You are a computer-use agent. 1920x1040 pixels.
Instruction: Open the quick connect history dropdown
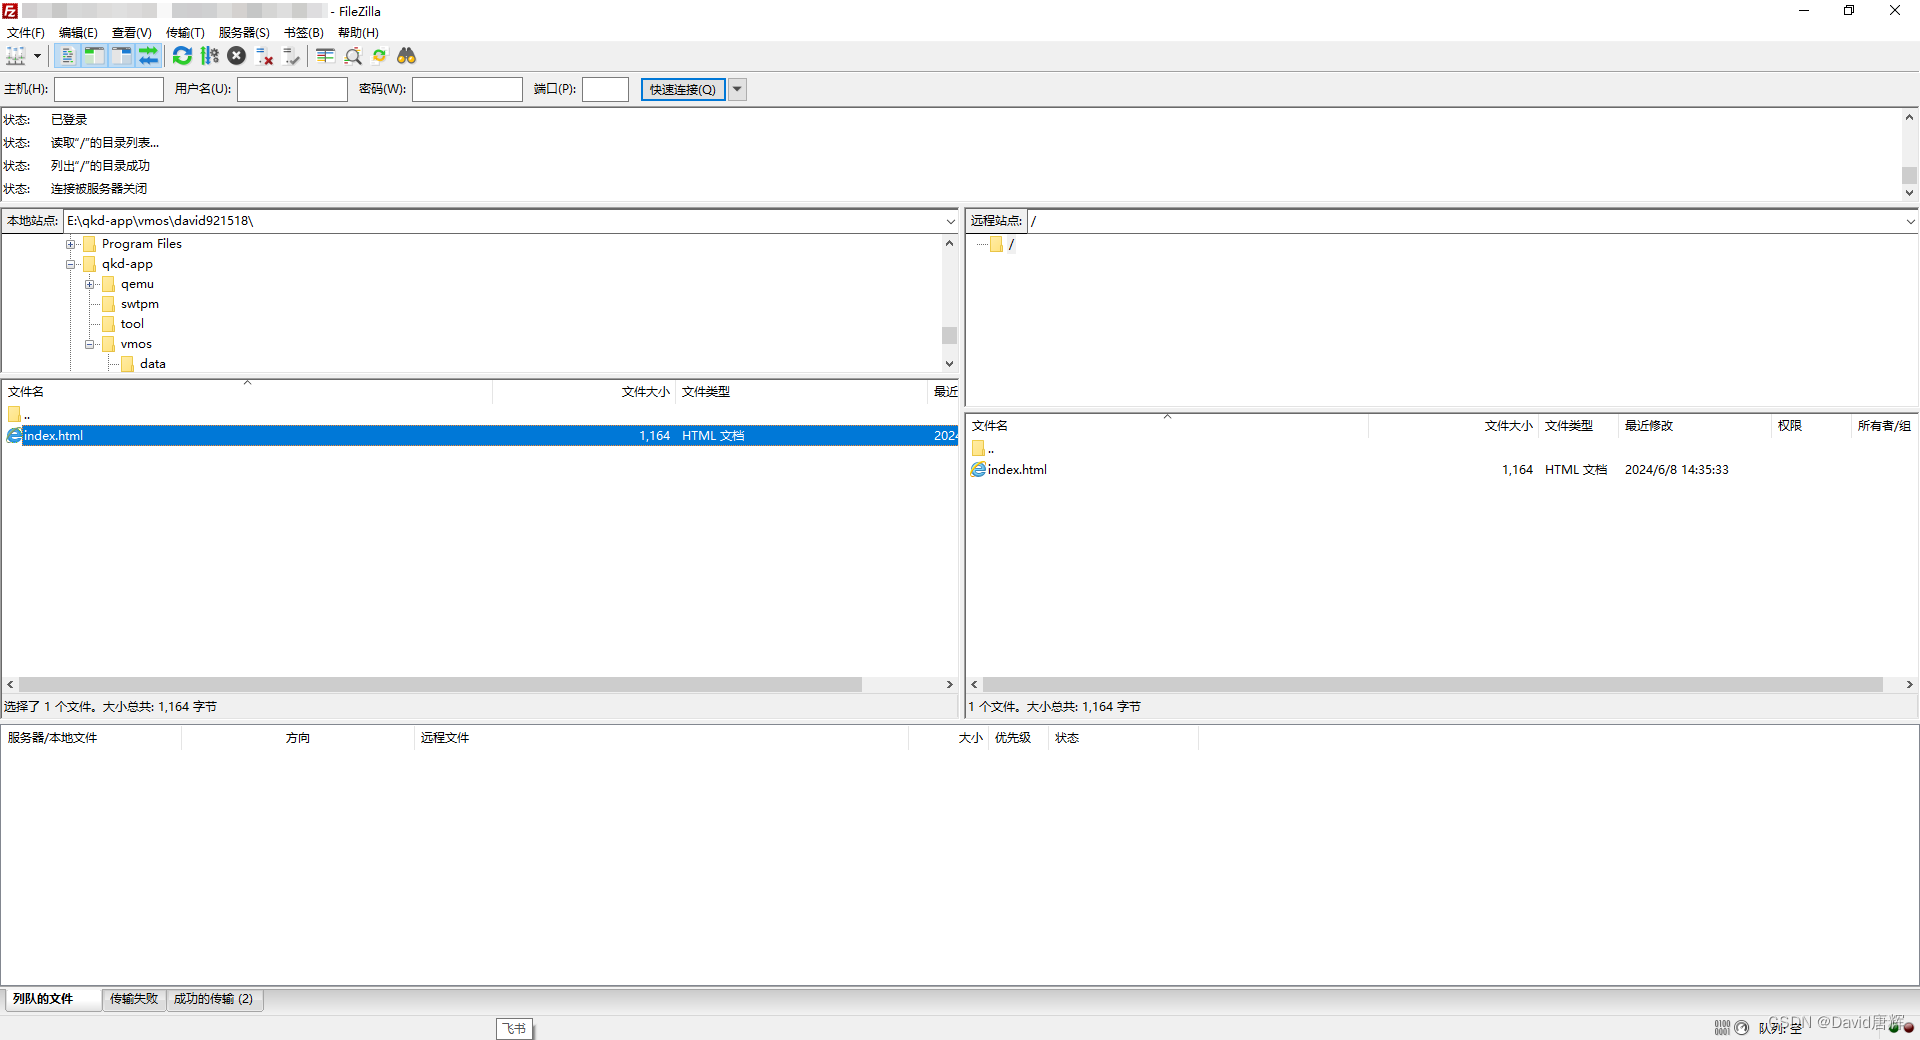737,89
